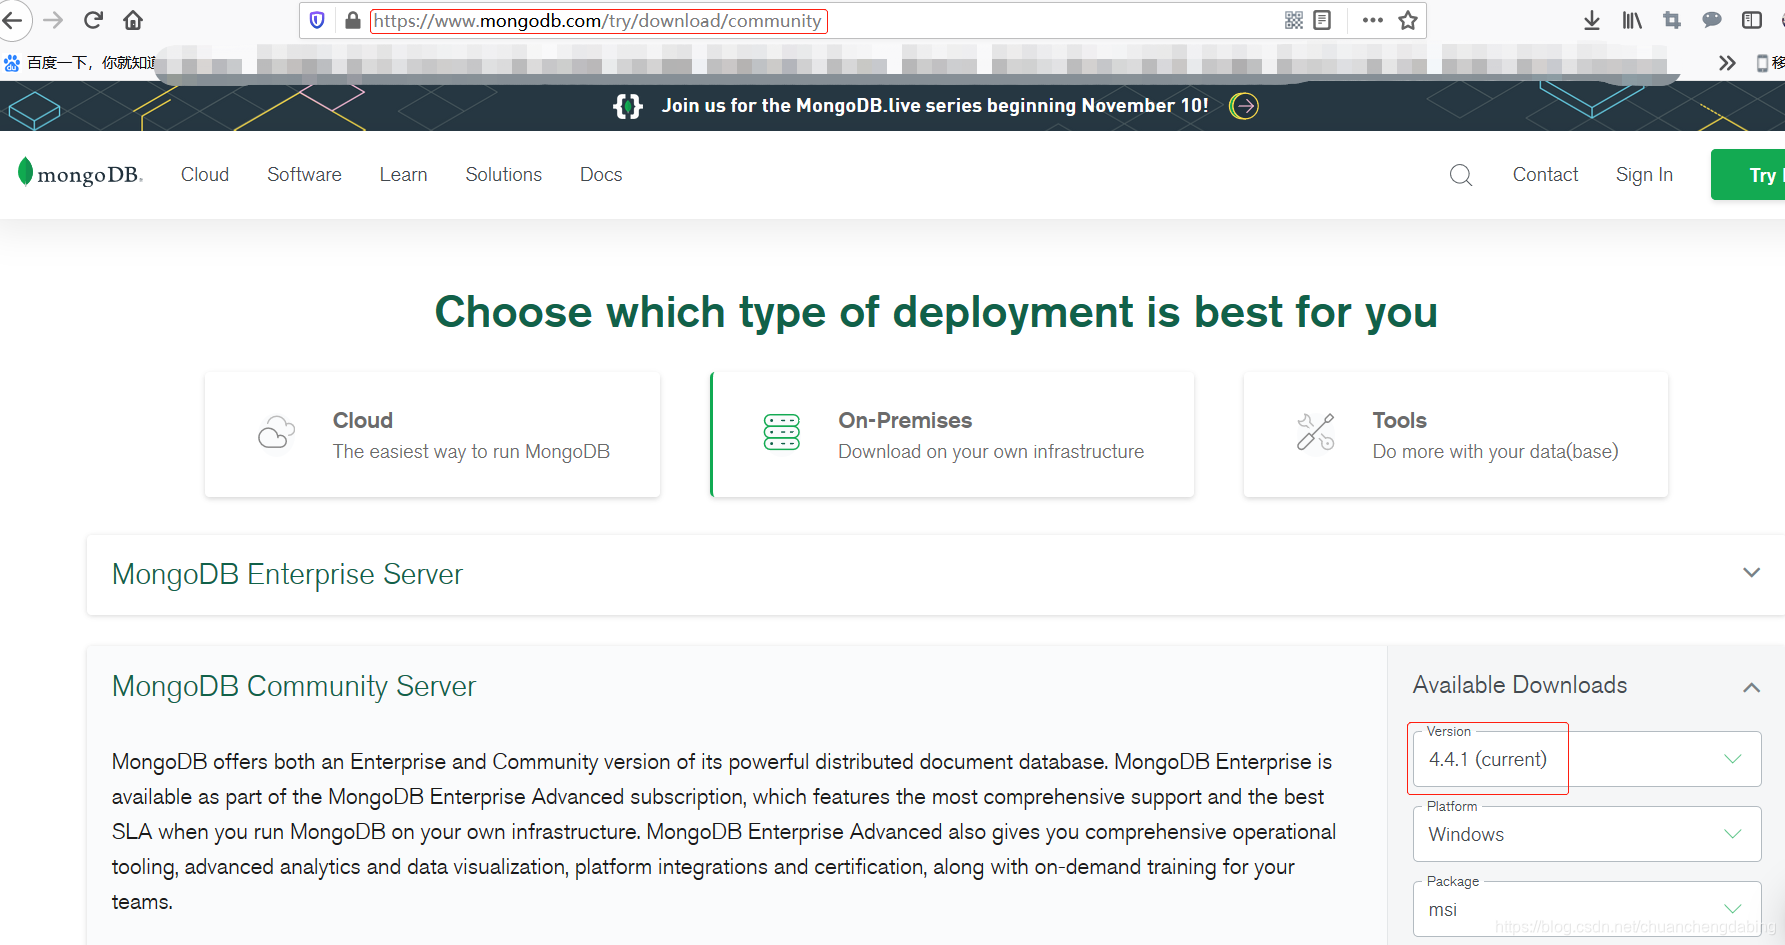
Task: Open the Baidu bookmark in bookmarks bar
Action: point(80,63)
